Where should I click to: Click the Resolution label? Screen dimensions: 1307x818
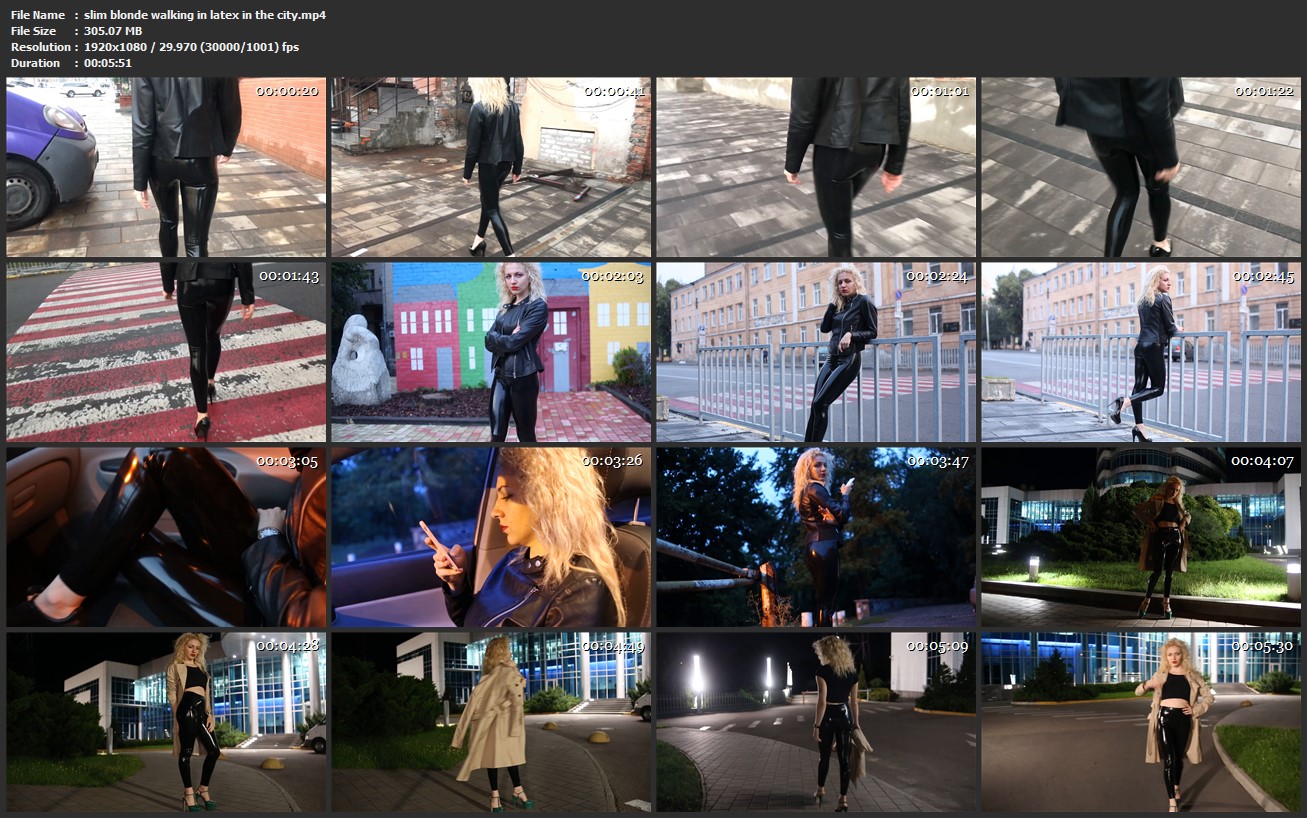tap(41, 47)
